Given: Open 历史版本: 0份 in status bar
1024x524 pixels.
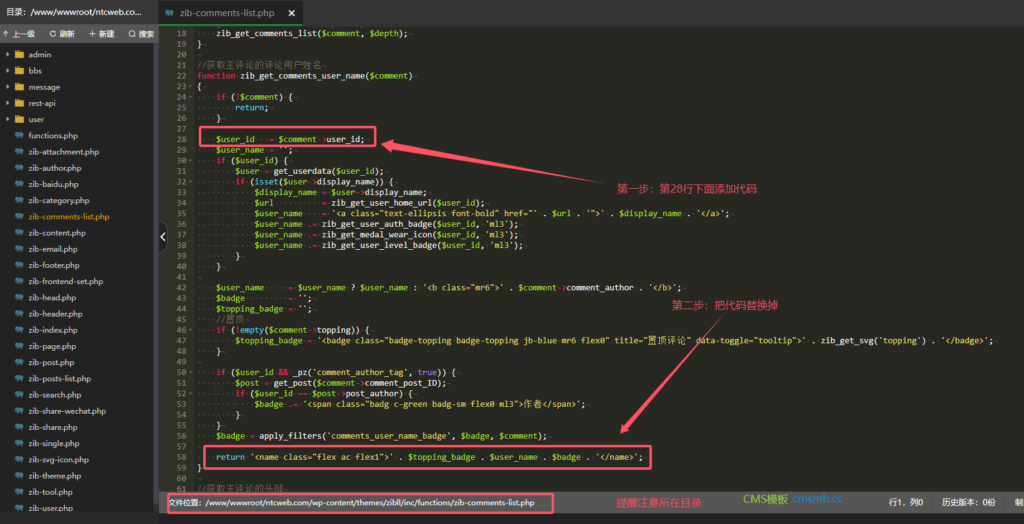Looking at the screenshot, I should click(968, 502).
